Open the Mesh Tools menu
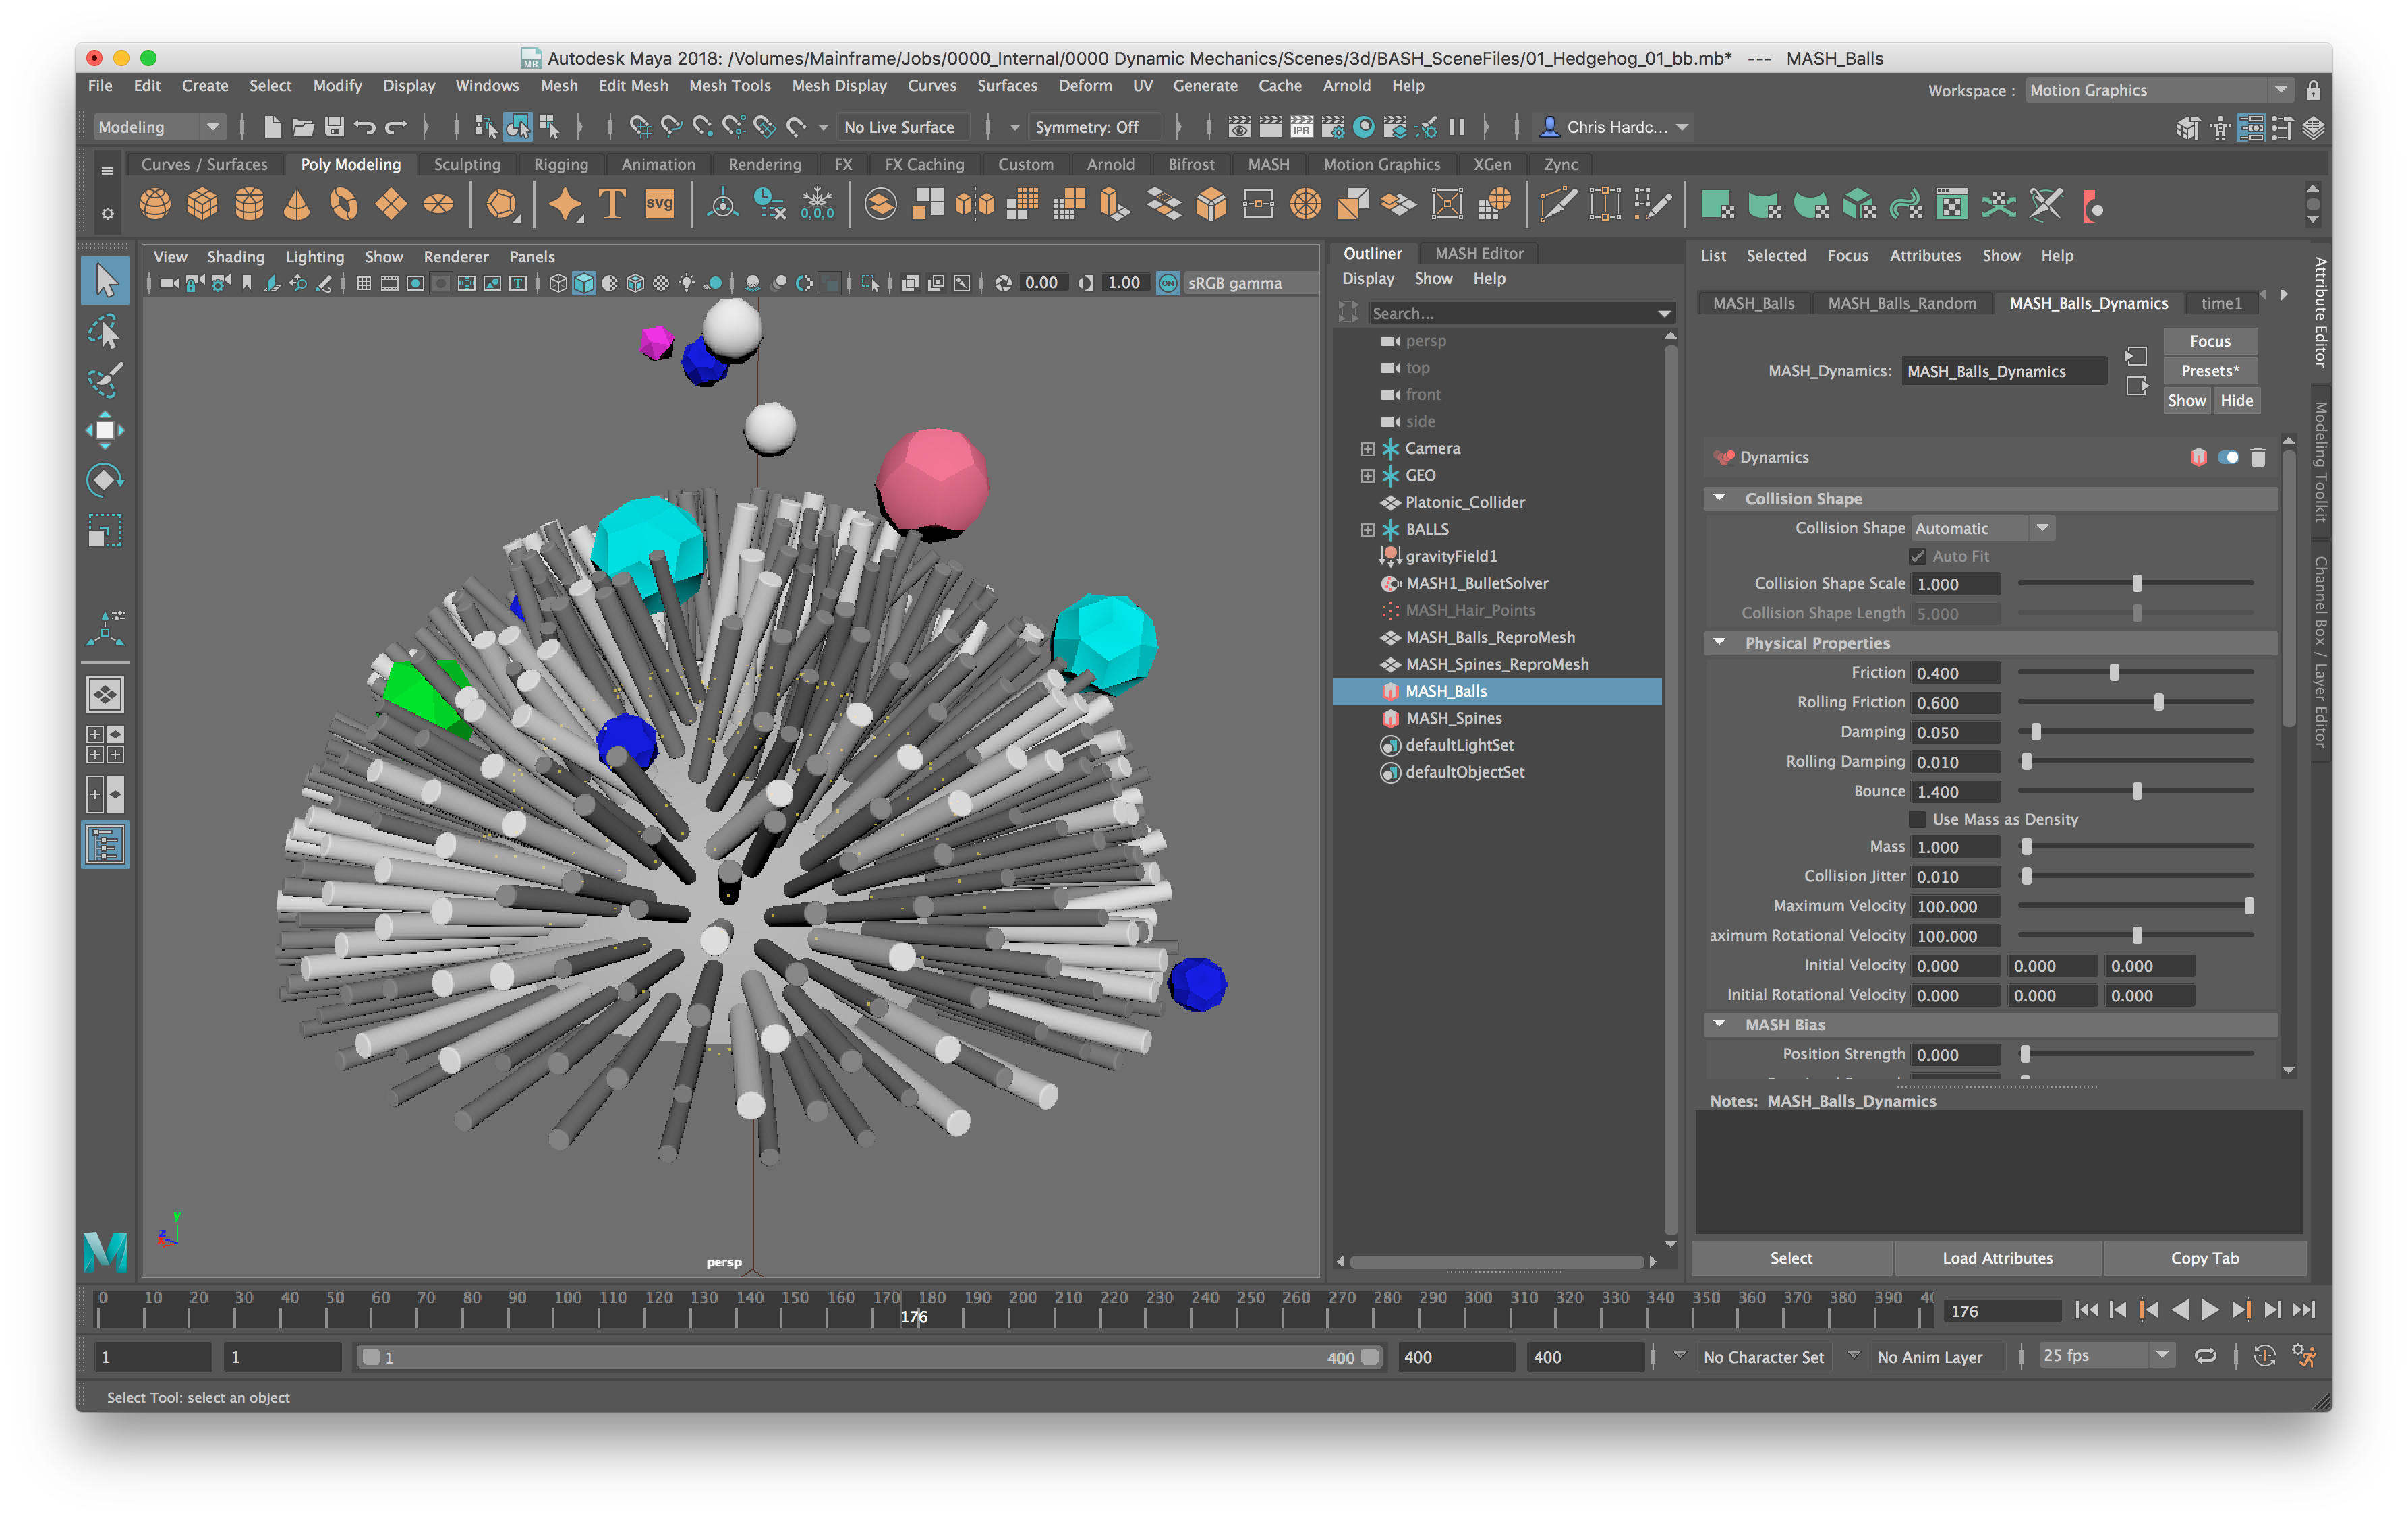 (729, 86)
